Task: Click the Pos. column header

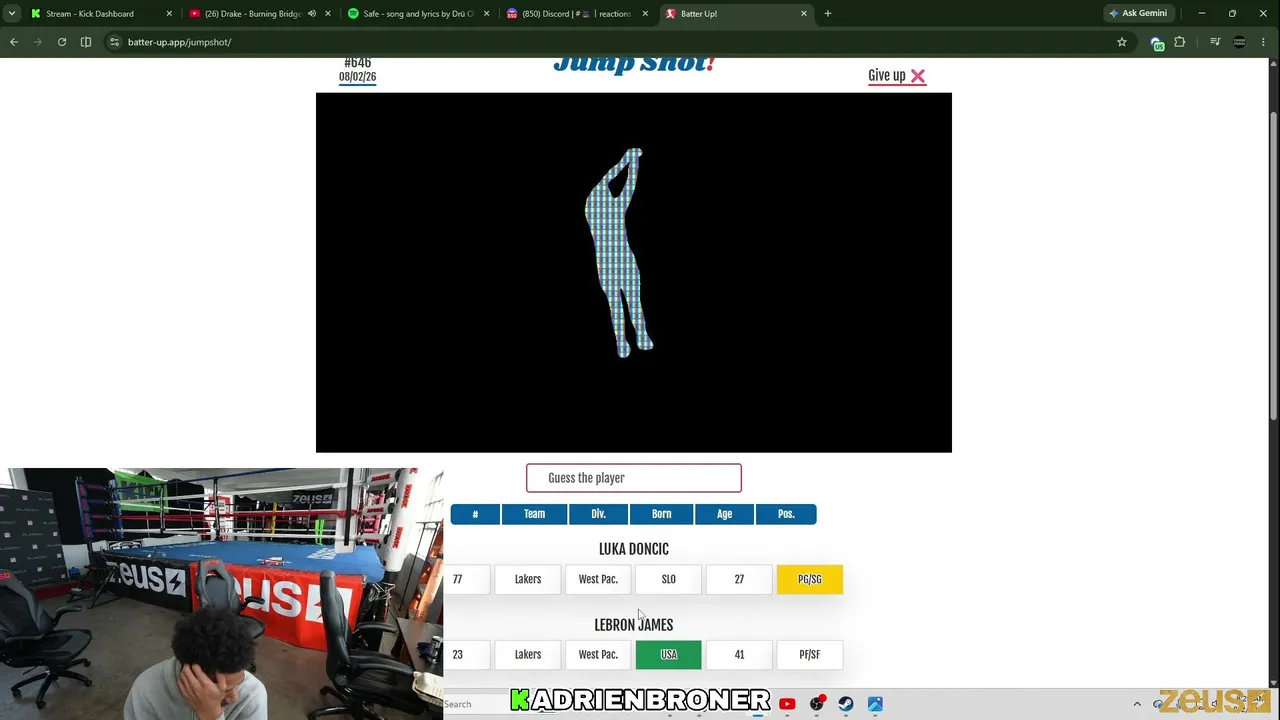Action: (x=786, y=514)
